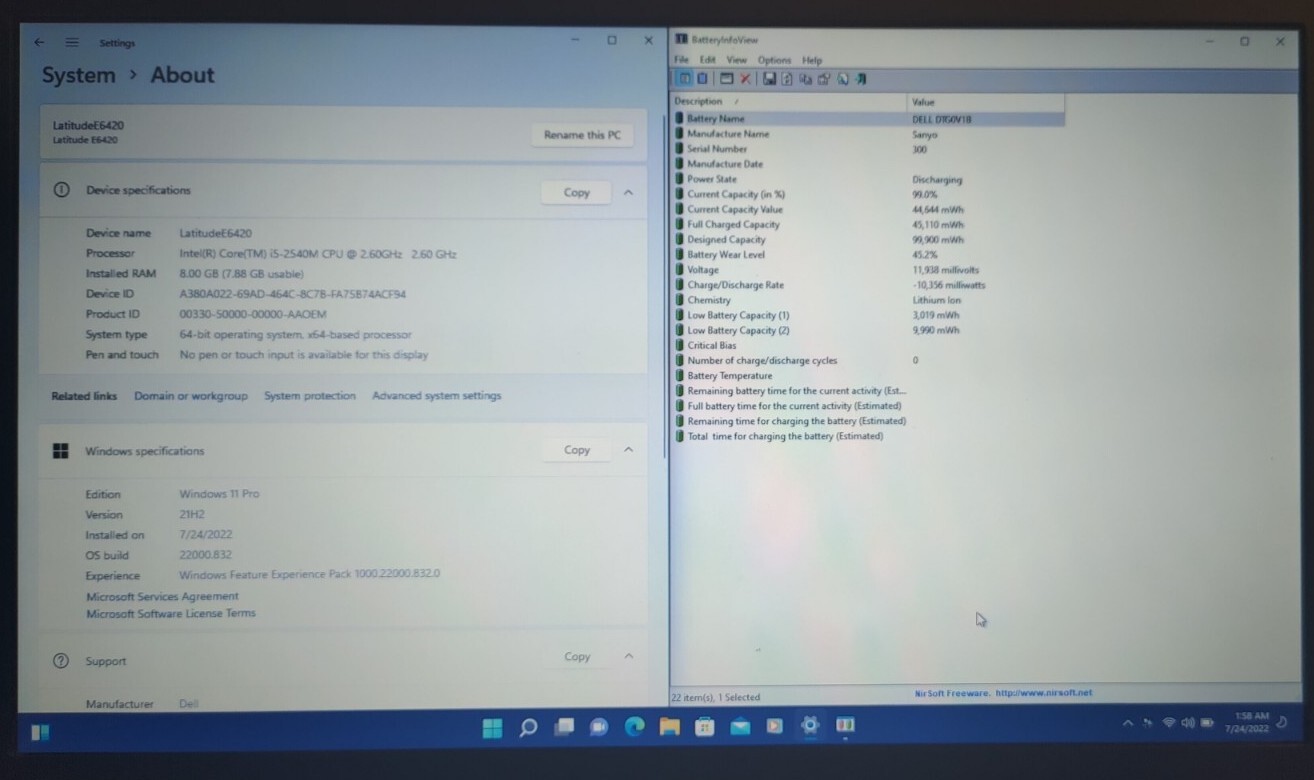The width and height of the screenshot is (1314, 780).
Task: Open File Explorer from taskbar
Action: [x=670, y=727]
